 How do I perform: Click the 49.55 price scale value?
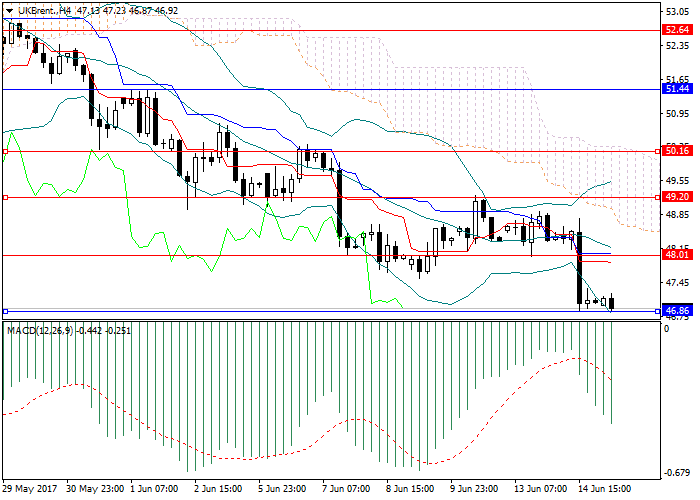click(677, 180)
